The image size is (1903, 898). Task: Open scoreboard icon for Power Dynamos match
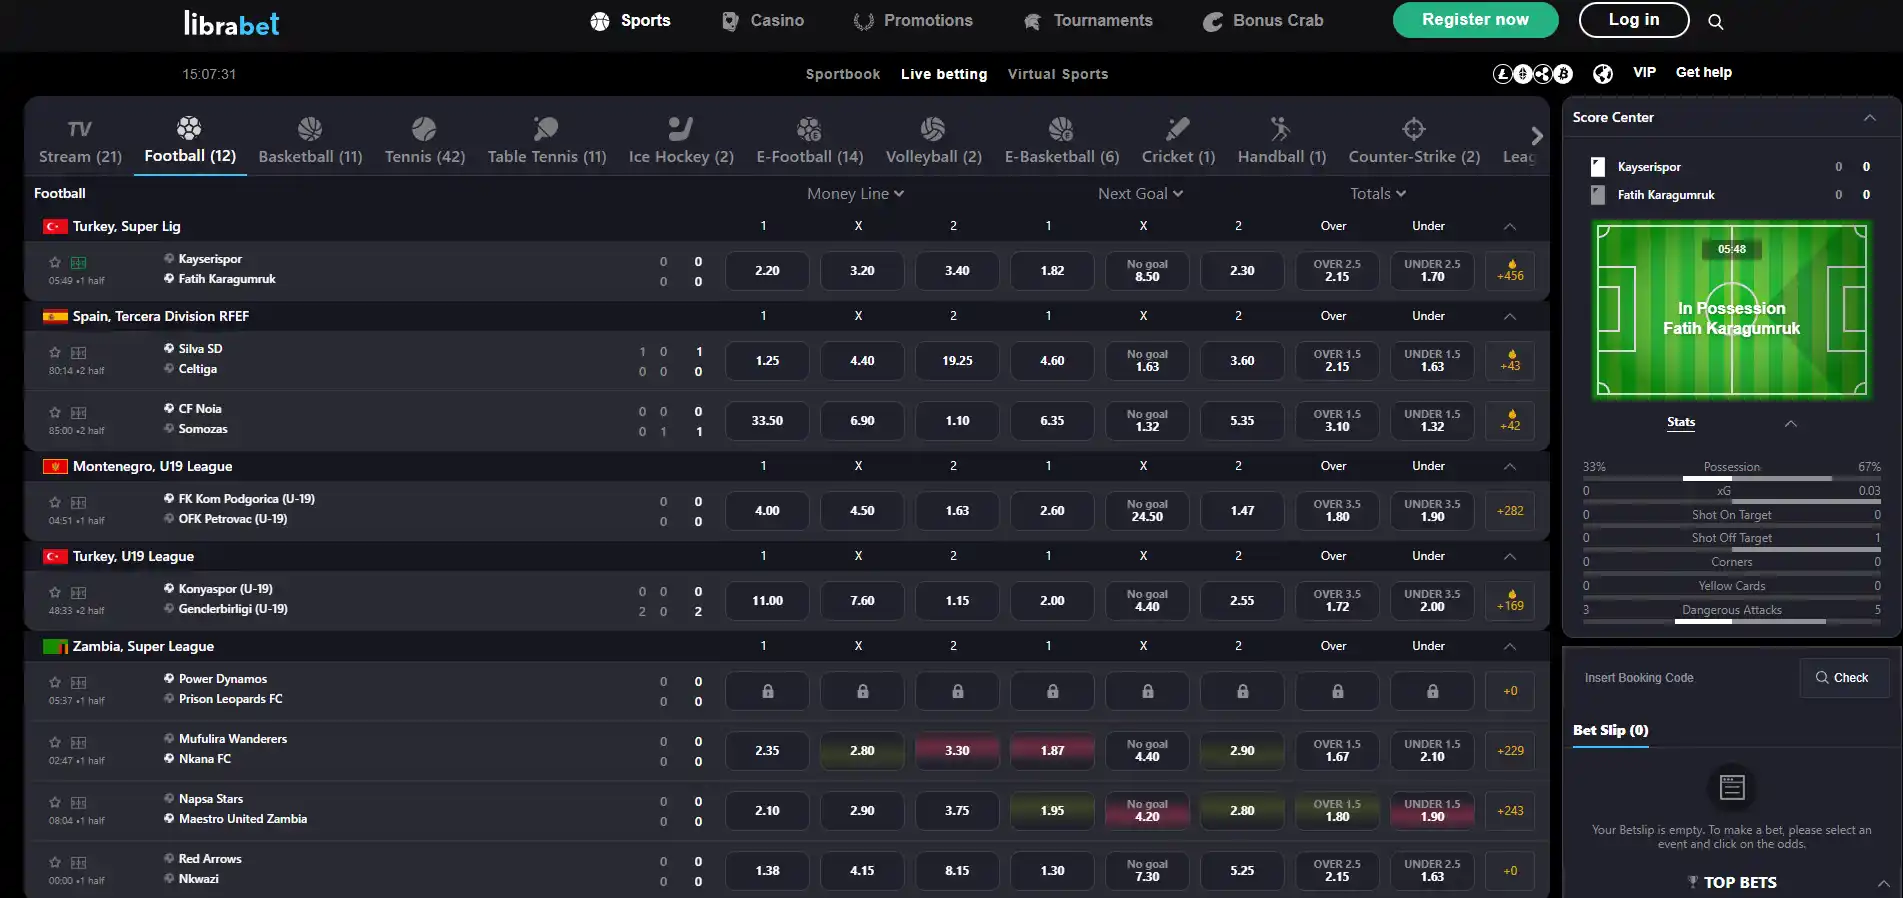tap(78, 683)
